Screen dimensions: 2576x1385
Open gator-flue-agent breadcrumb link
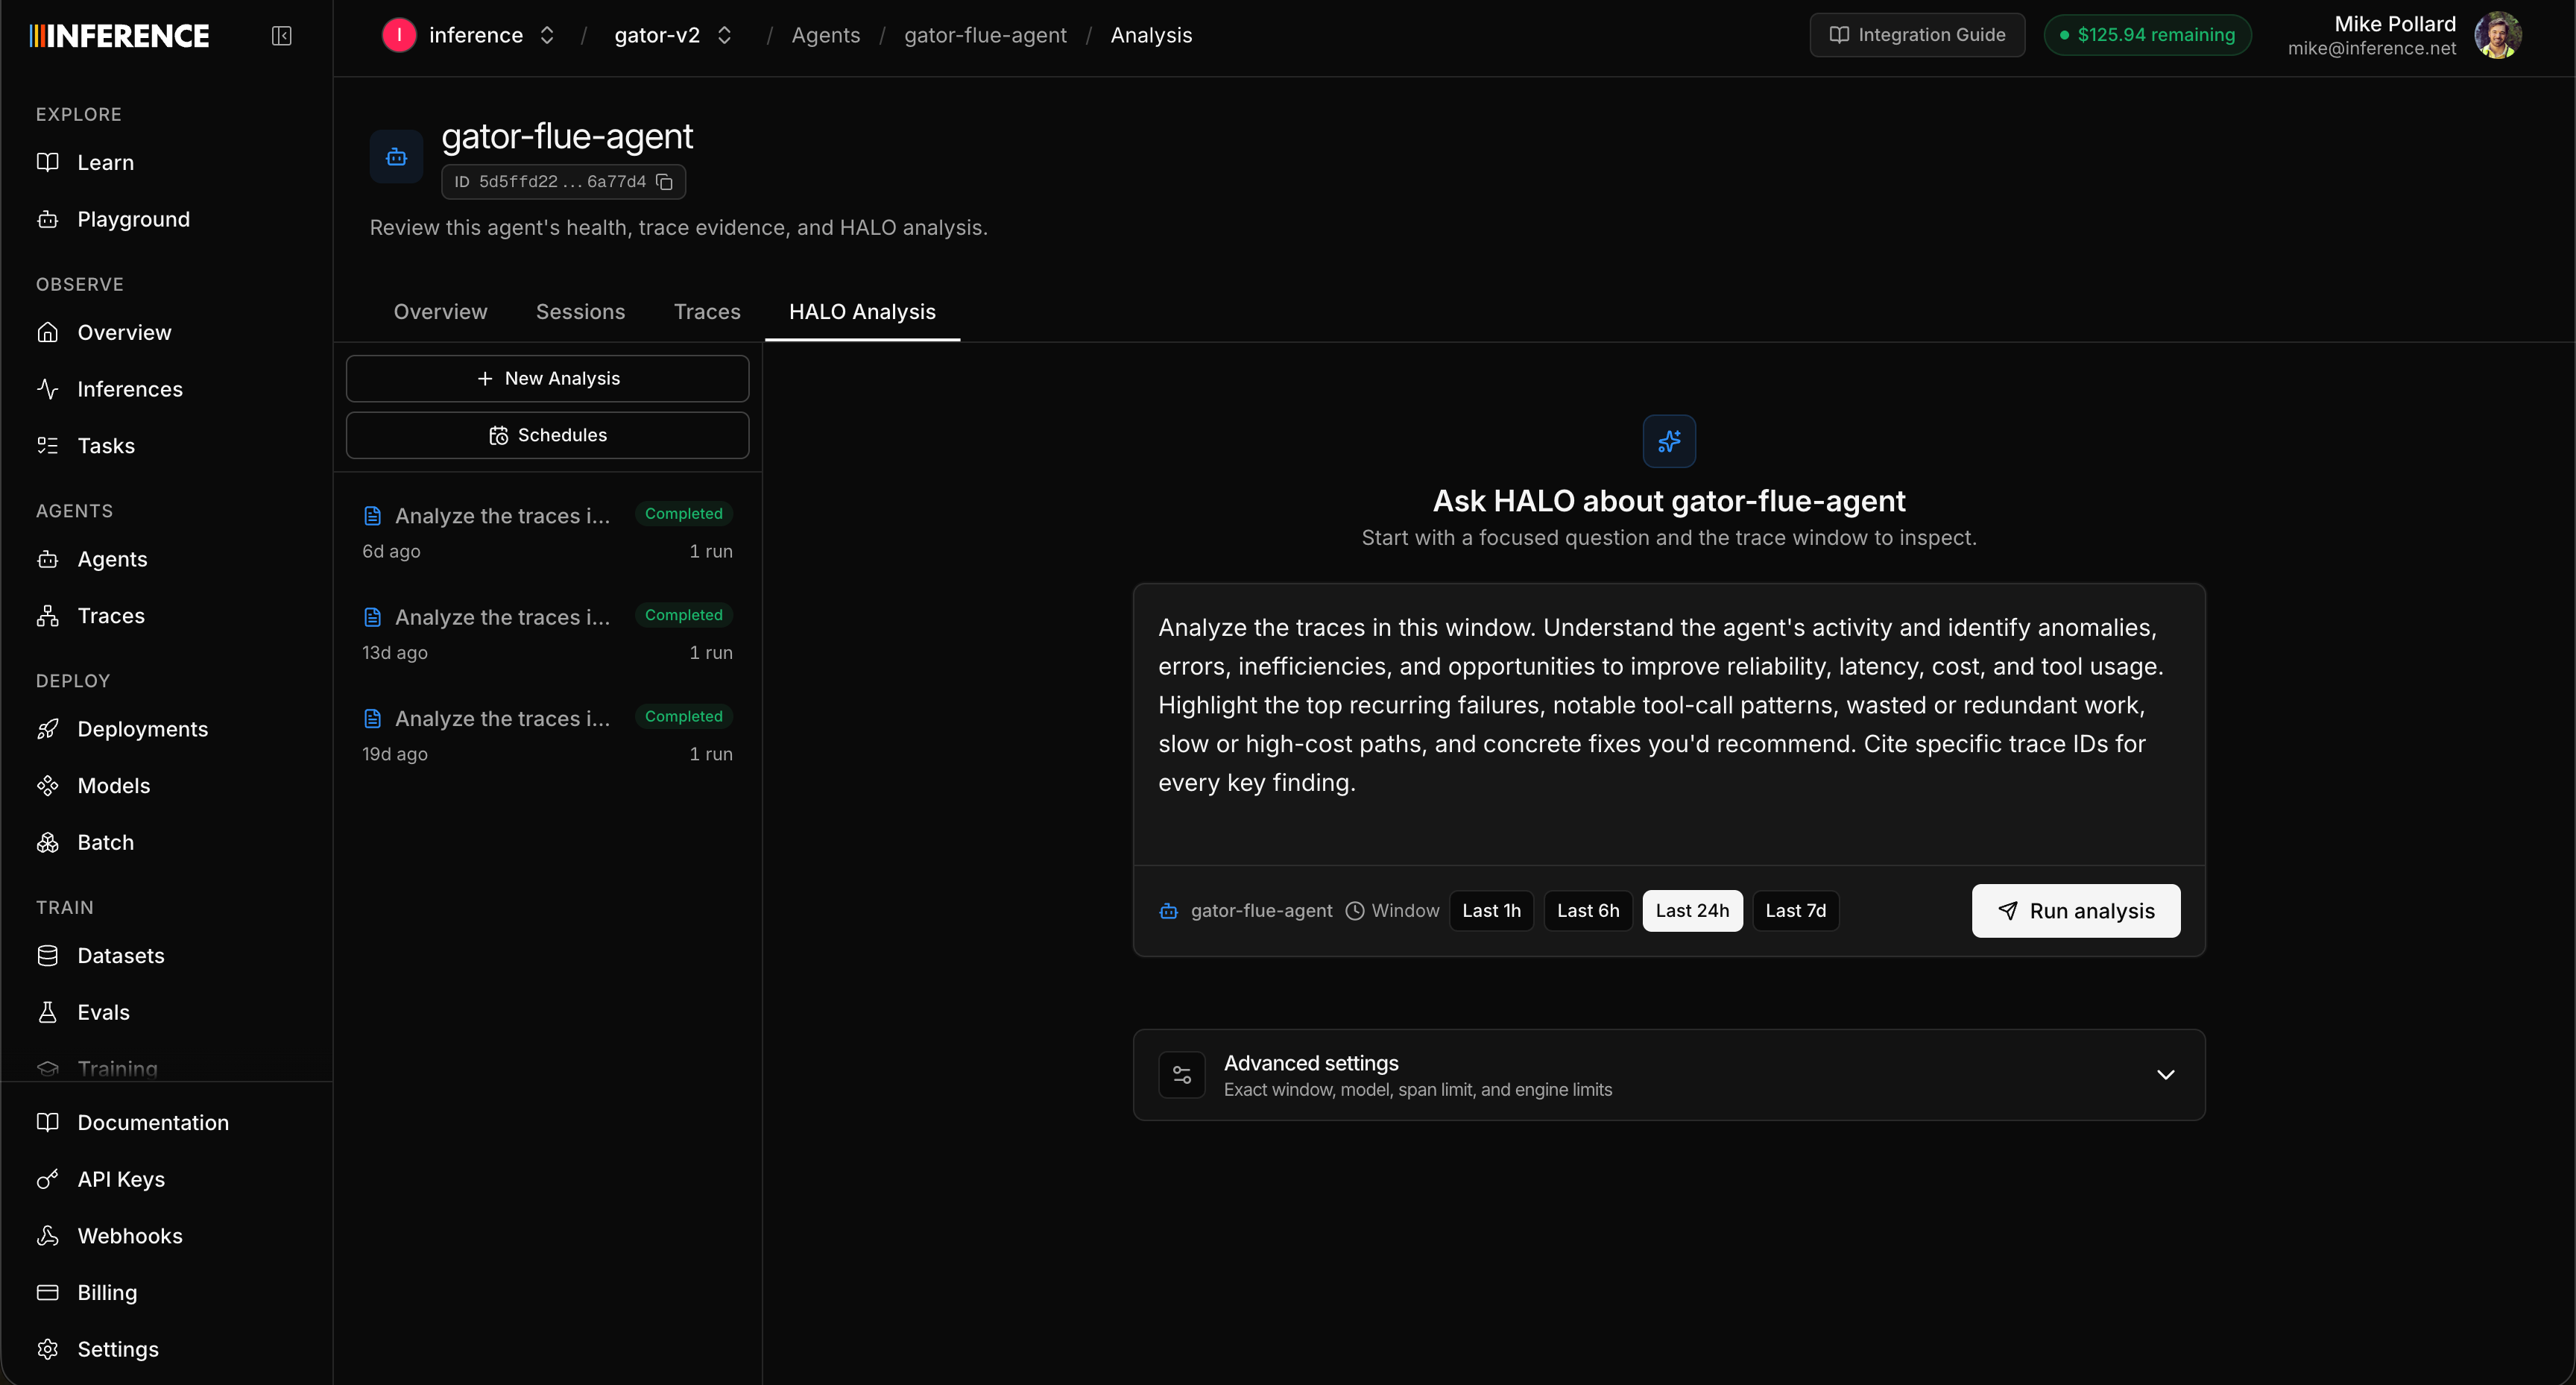tap(985, 36)
